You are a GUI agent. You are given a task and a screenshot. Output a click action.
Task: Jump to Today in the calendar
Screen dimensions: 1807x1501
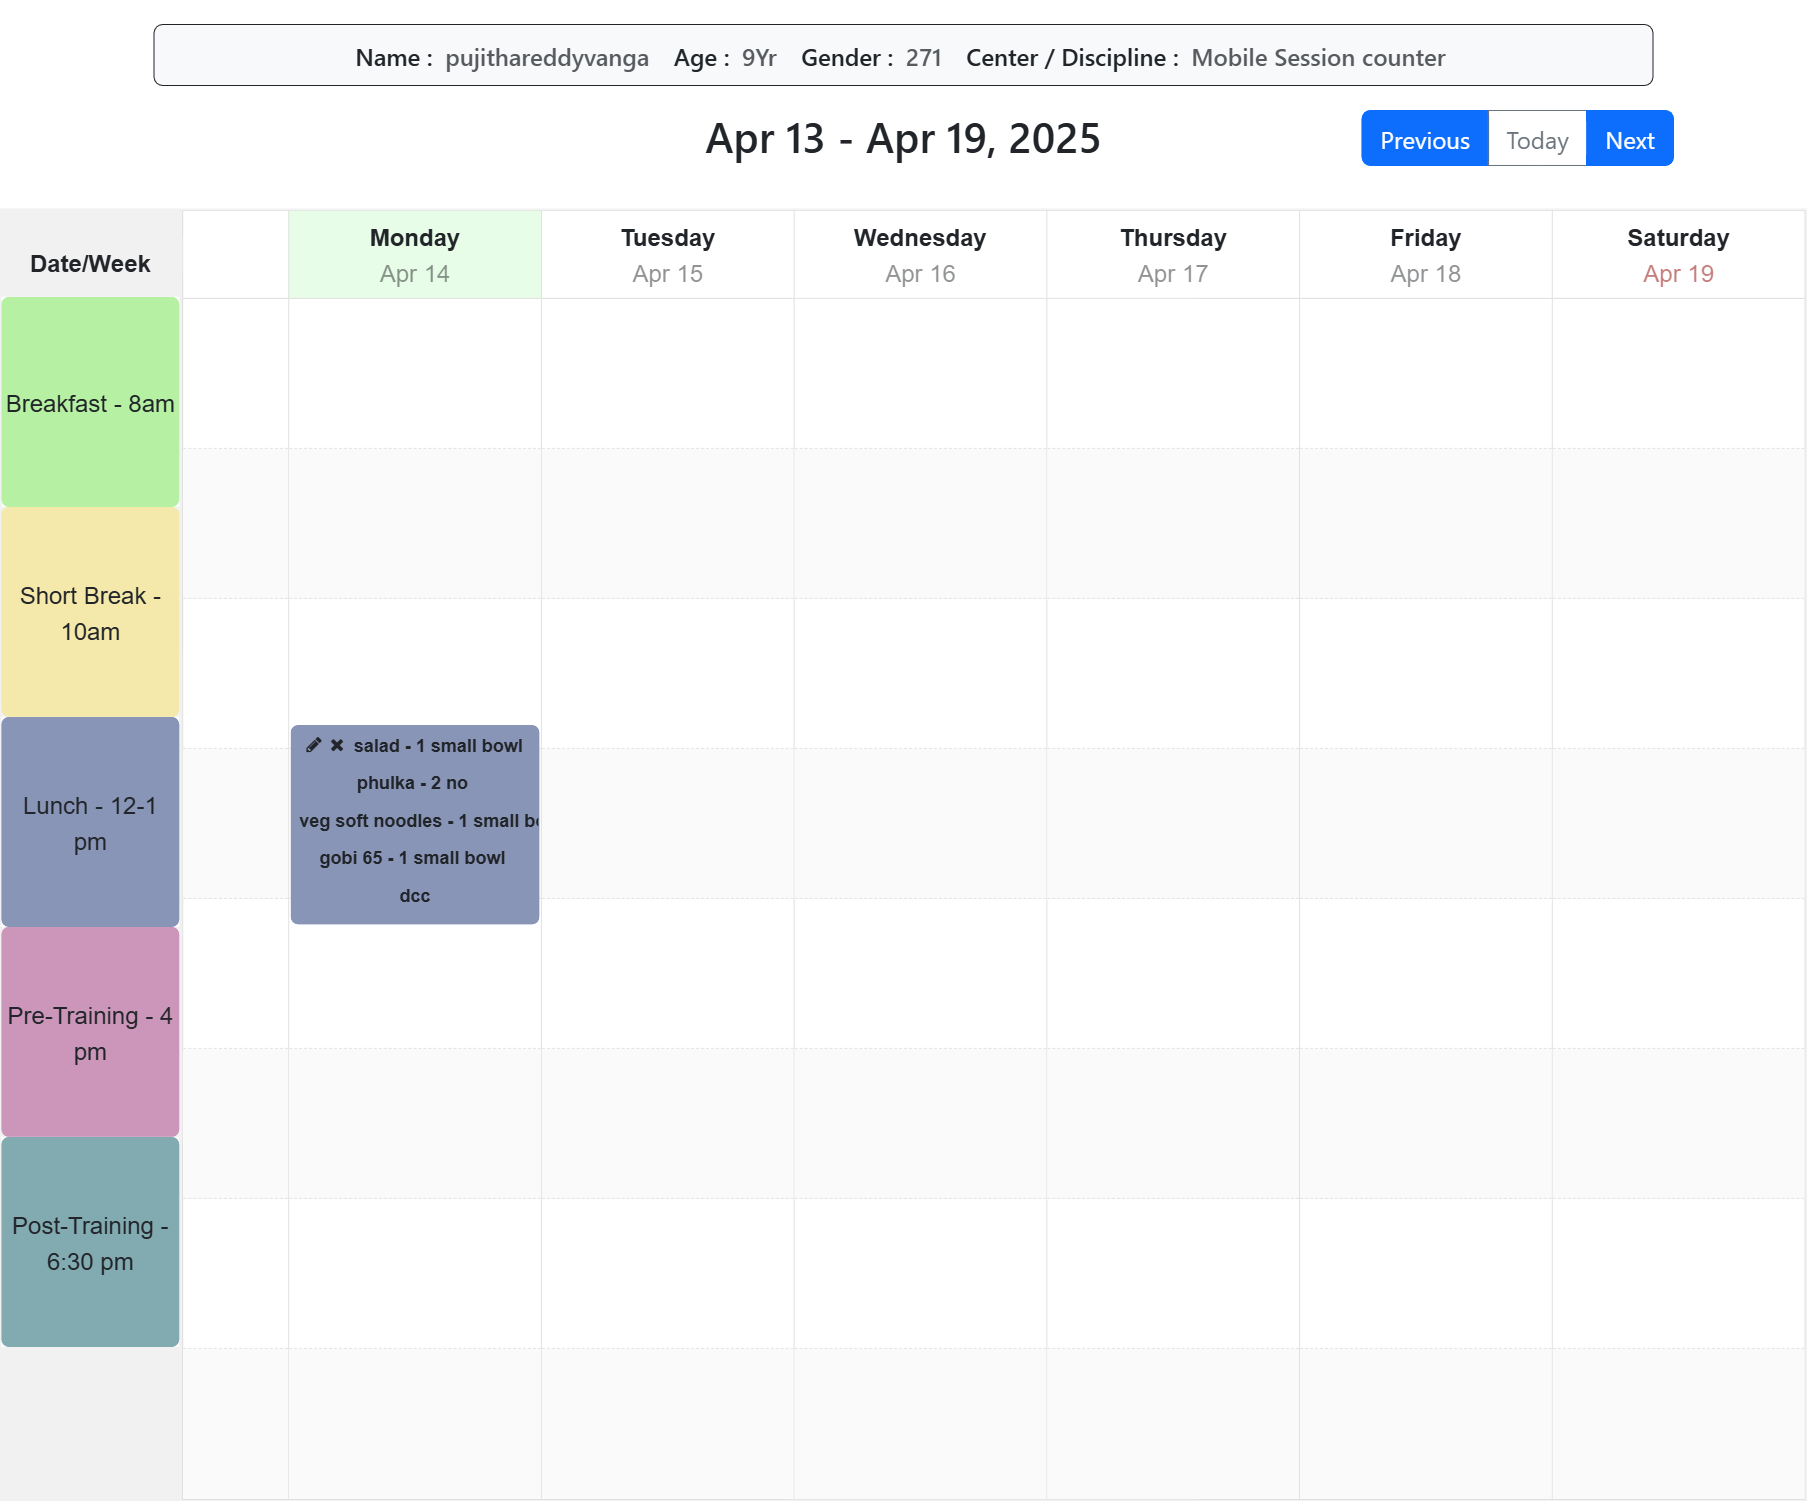pos(1536,139)
